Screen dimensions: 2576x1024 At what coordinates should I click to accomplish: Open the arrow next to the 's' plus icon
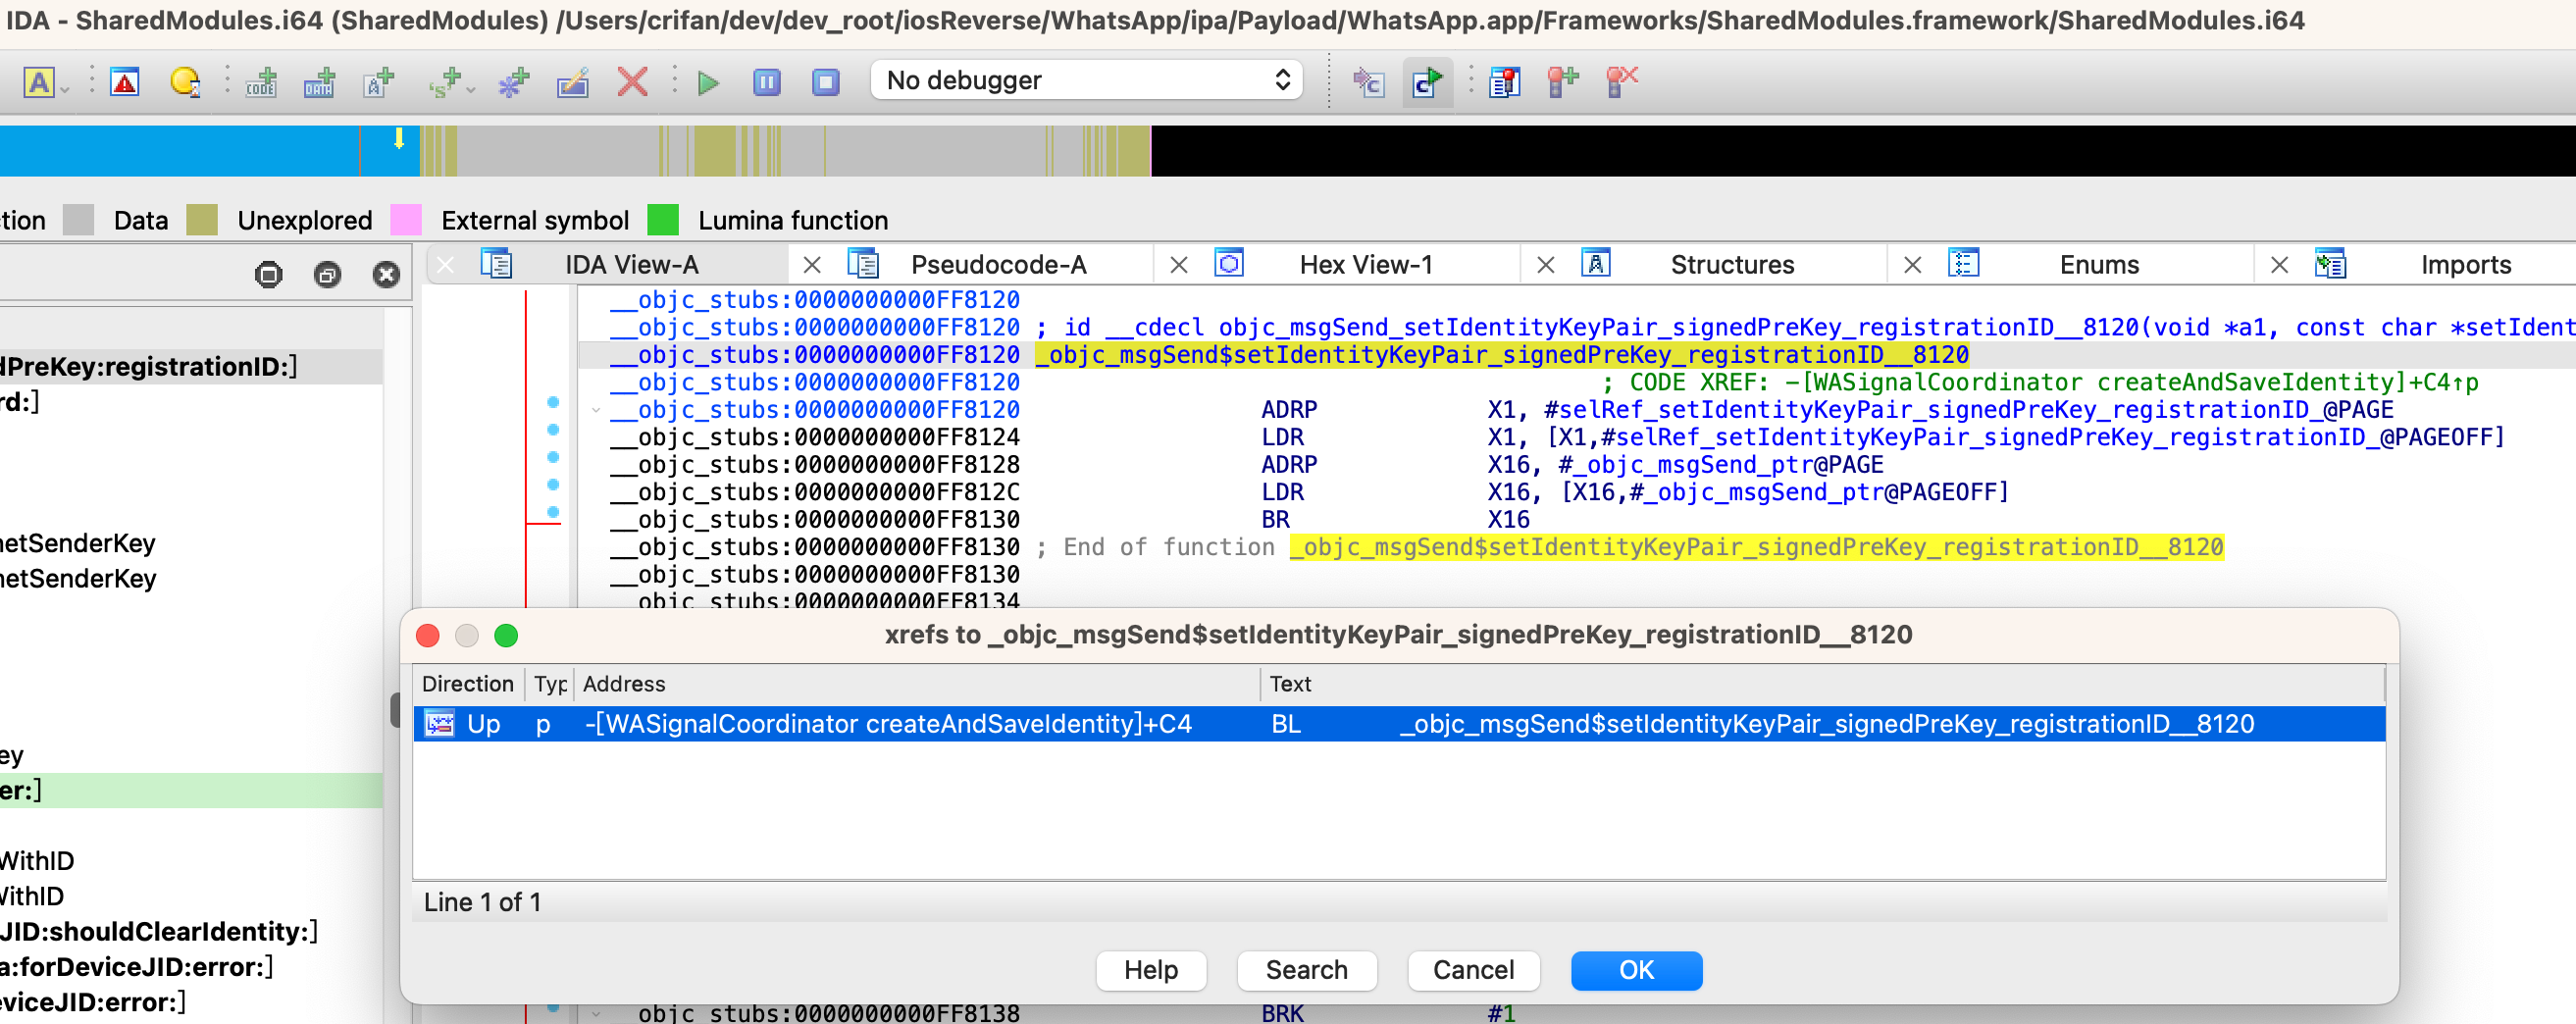pyautogui.click(x=470, y=90)
